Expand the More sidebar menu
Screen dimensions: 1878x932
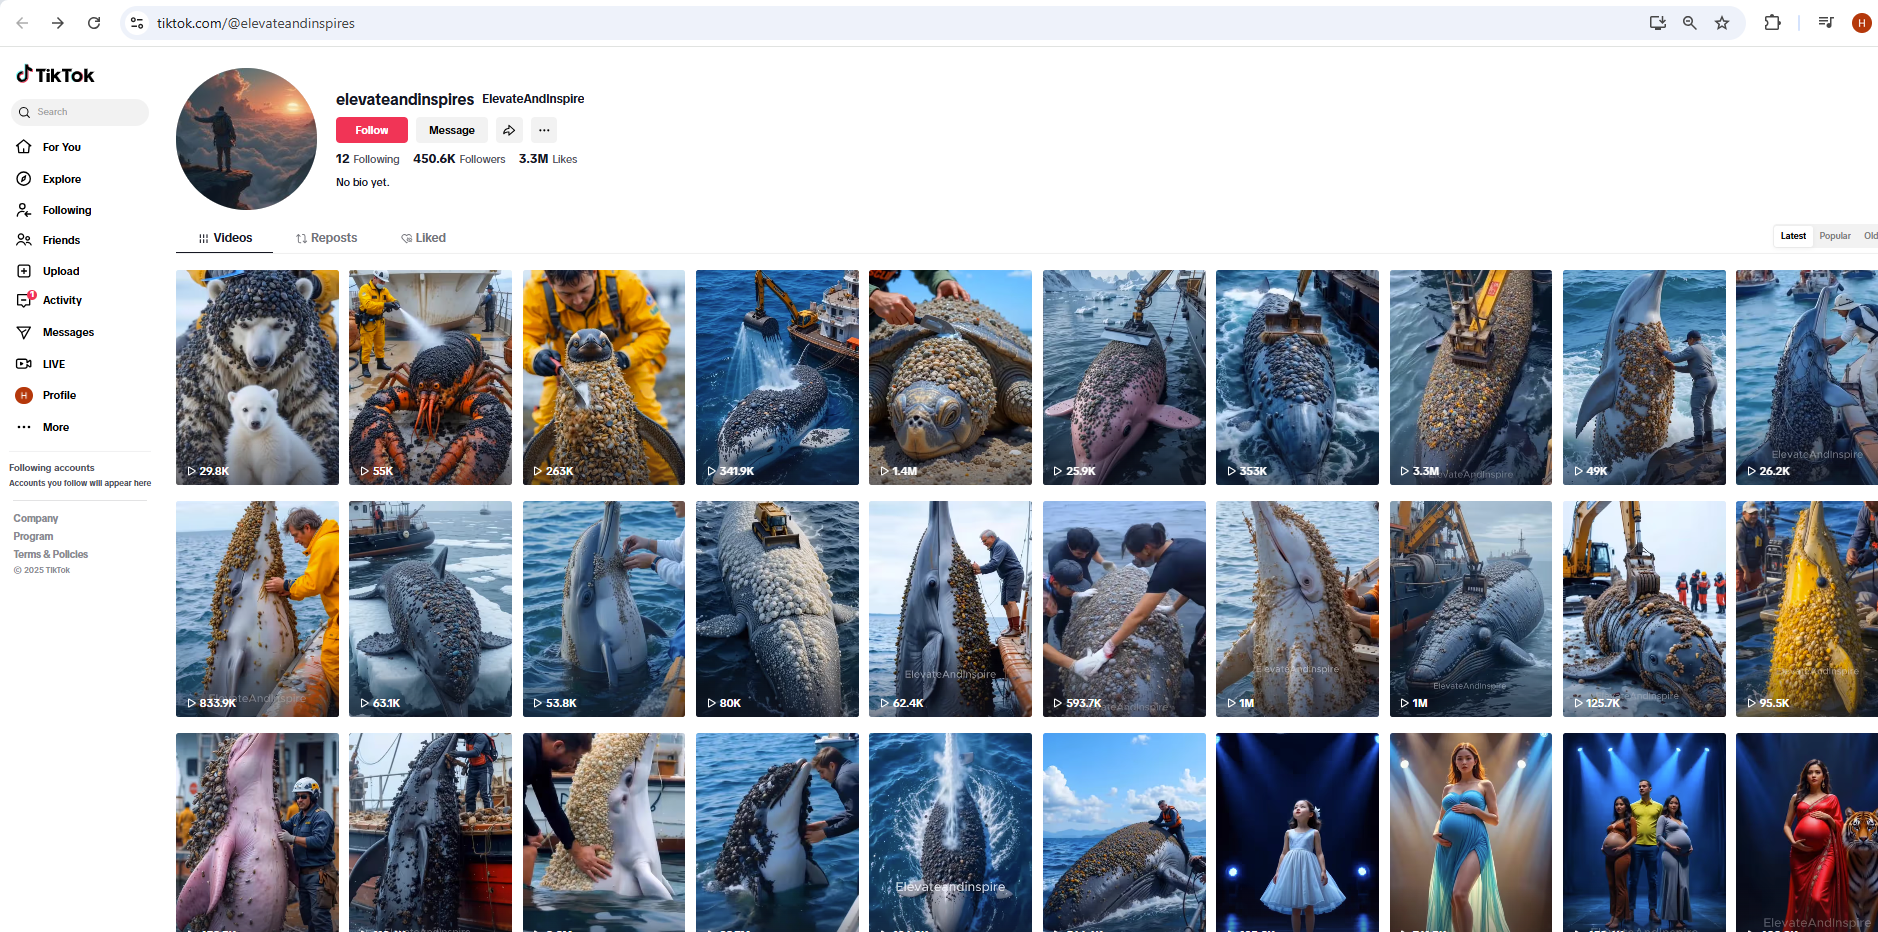(55, 427)
